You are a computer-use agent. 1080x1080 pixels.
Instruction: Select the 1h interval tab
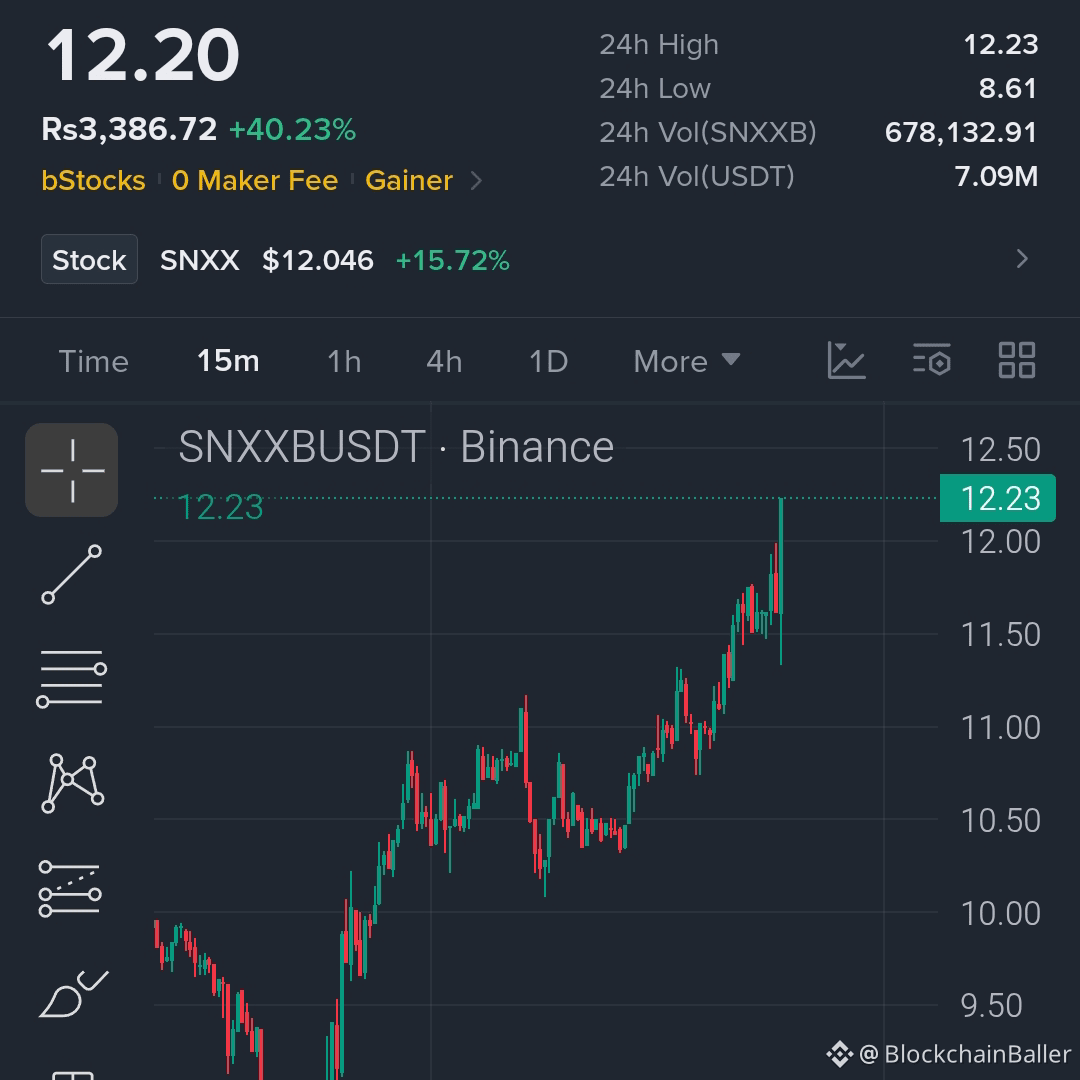(x=344, y=362)
